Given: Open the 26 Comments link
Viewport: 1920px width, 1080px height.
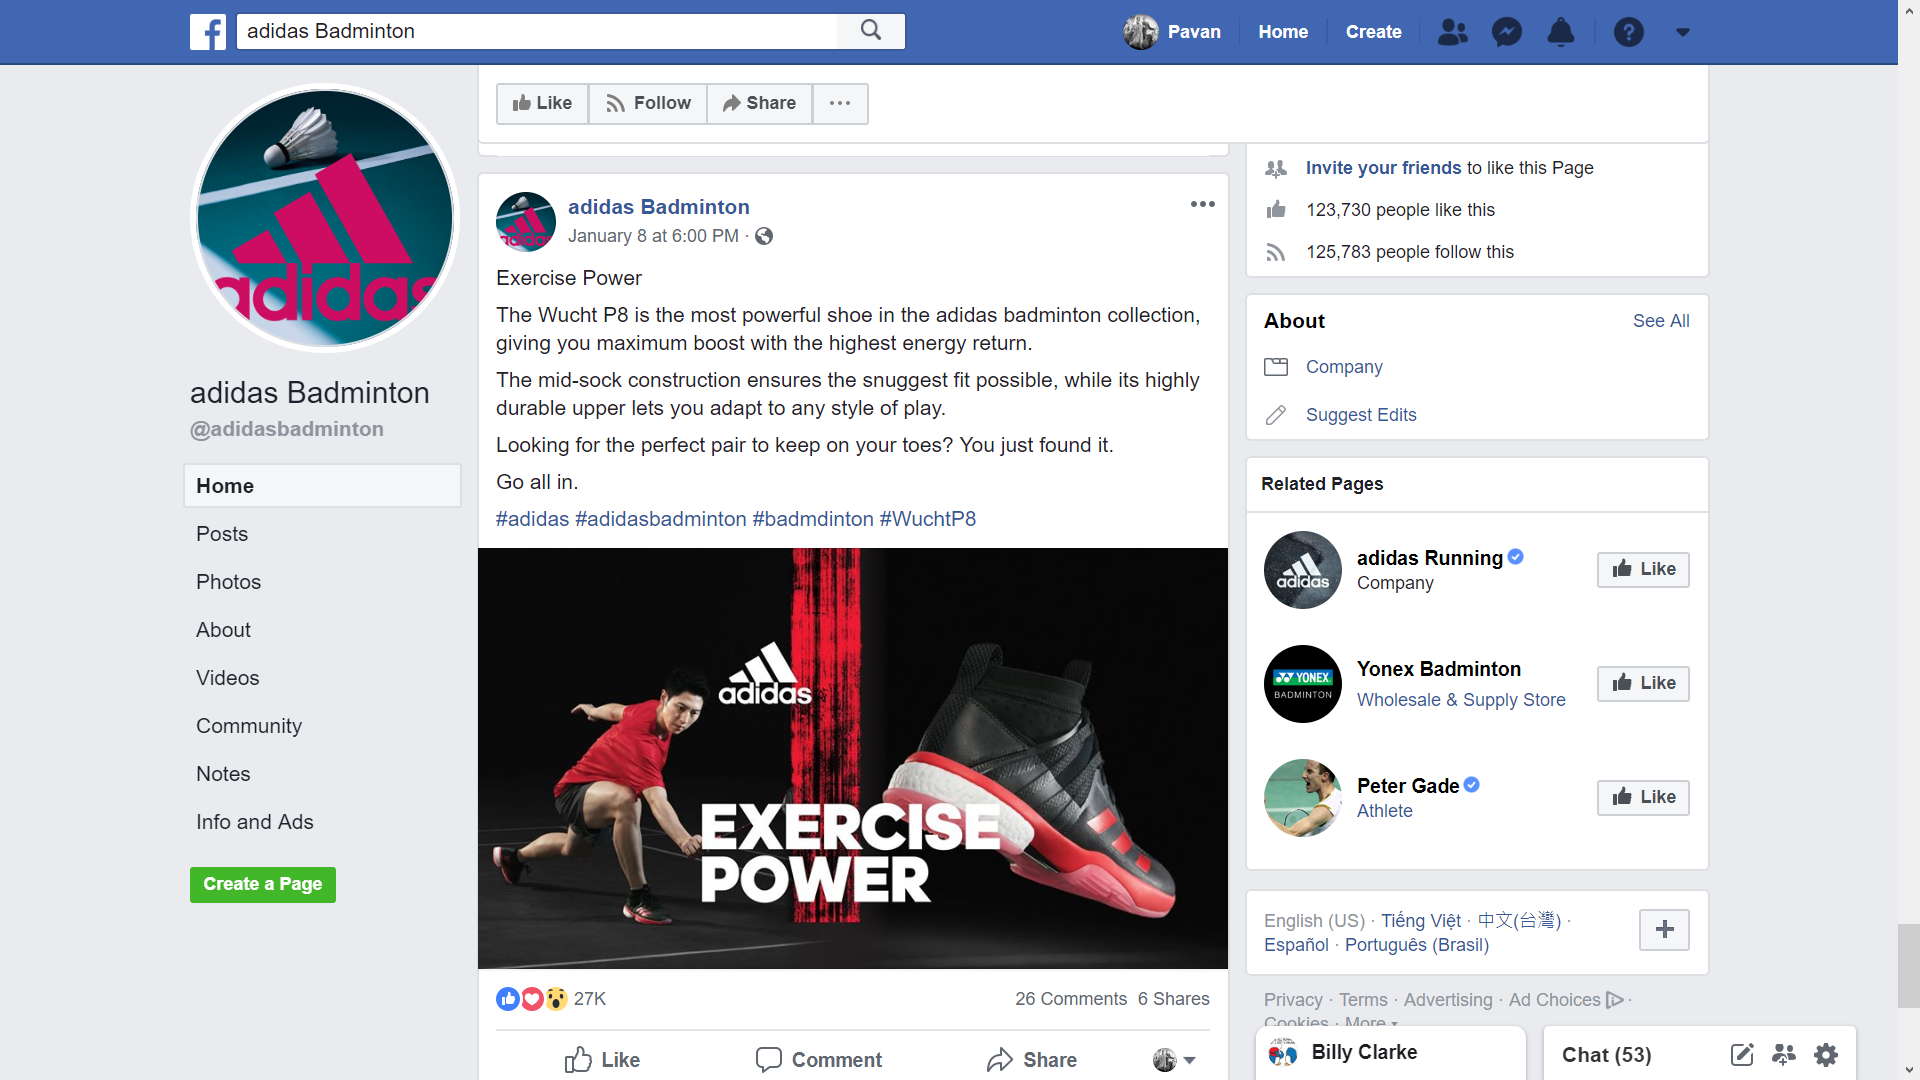Looking at the screenshot, I should (1071, 999).
